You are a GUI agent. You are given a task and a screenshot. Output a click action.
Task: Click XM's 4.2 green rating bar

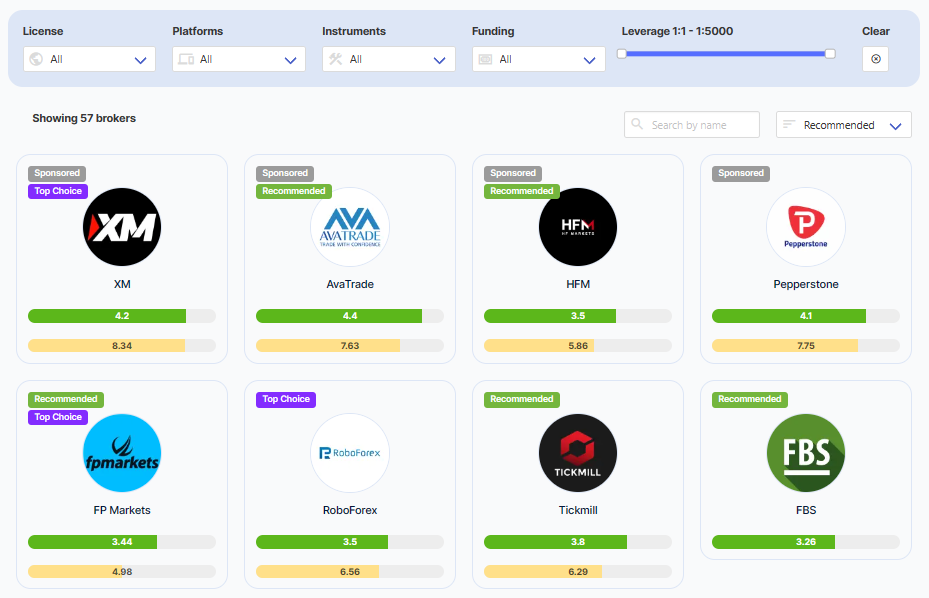pos(122,316)
